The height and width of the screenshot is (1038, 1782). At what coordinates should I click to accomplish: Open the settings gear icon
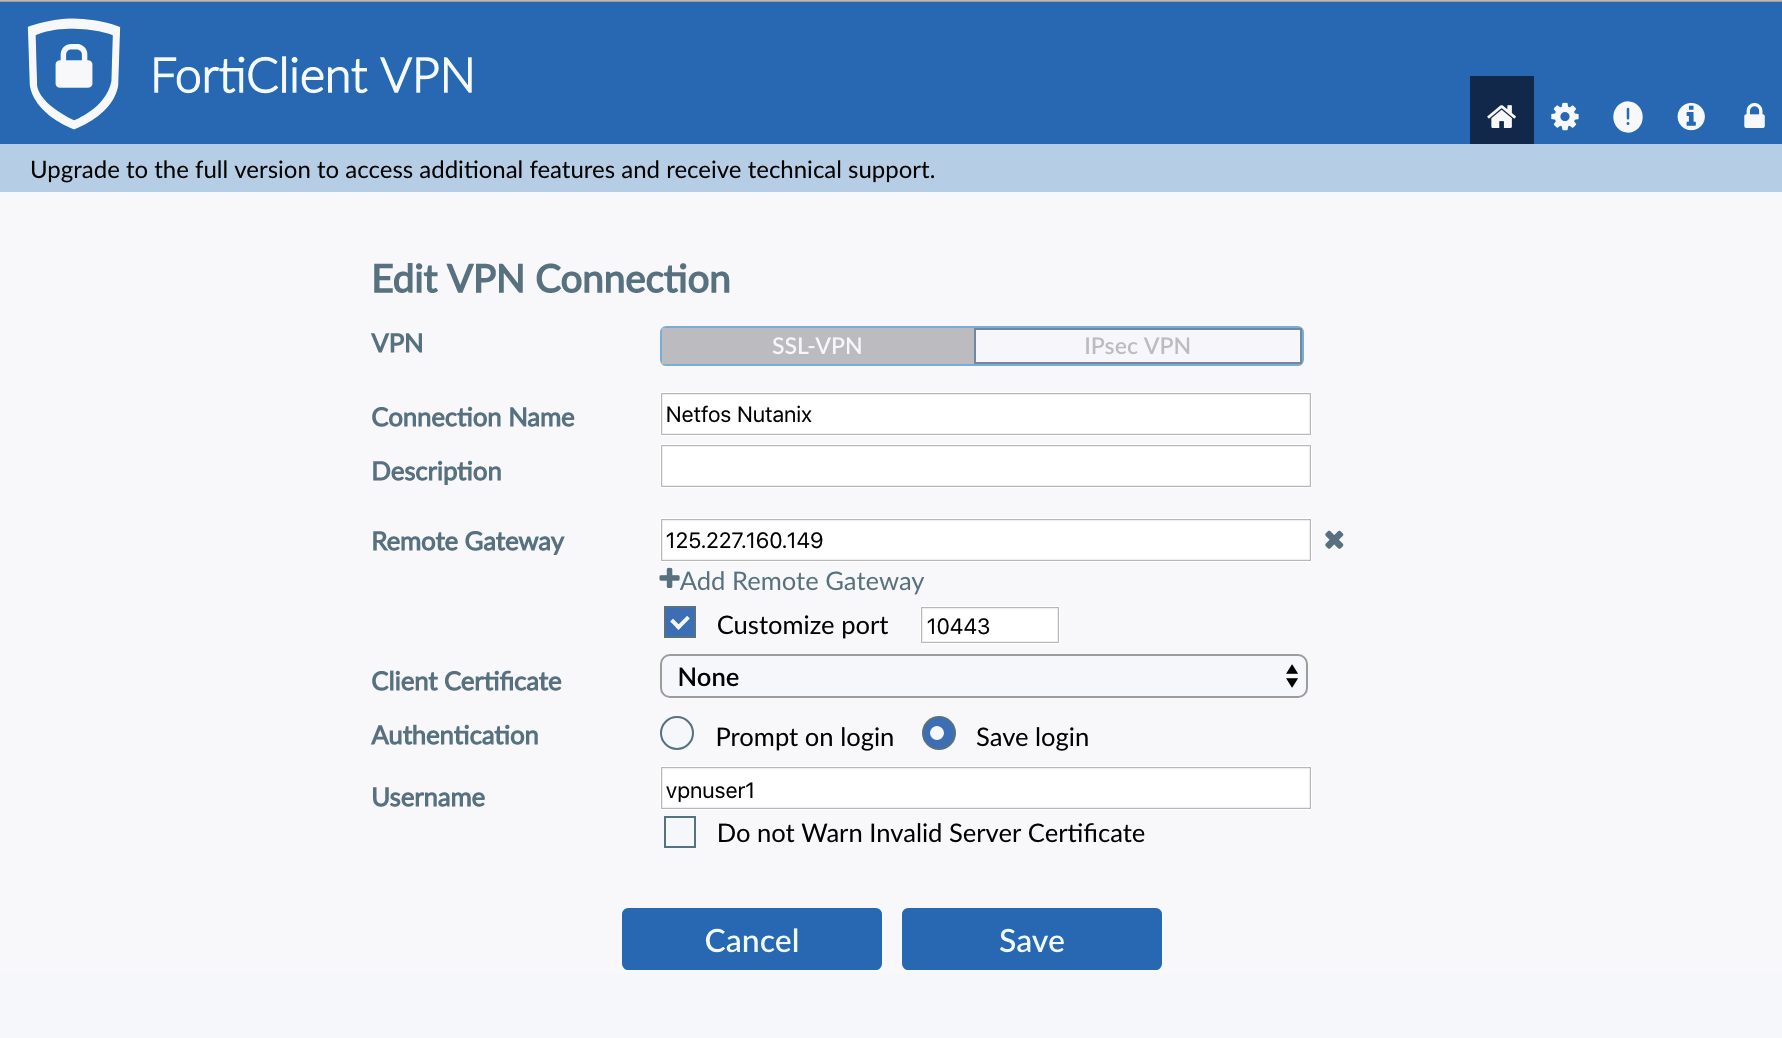tap(1564, 117)
